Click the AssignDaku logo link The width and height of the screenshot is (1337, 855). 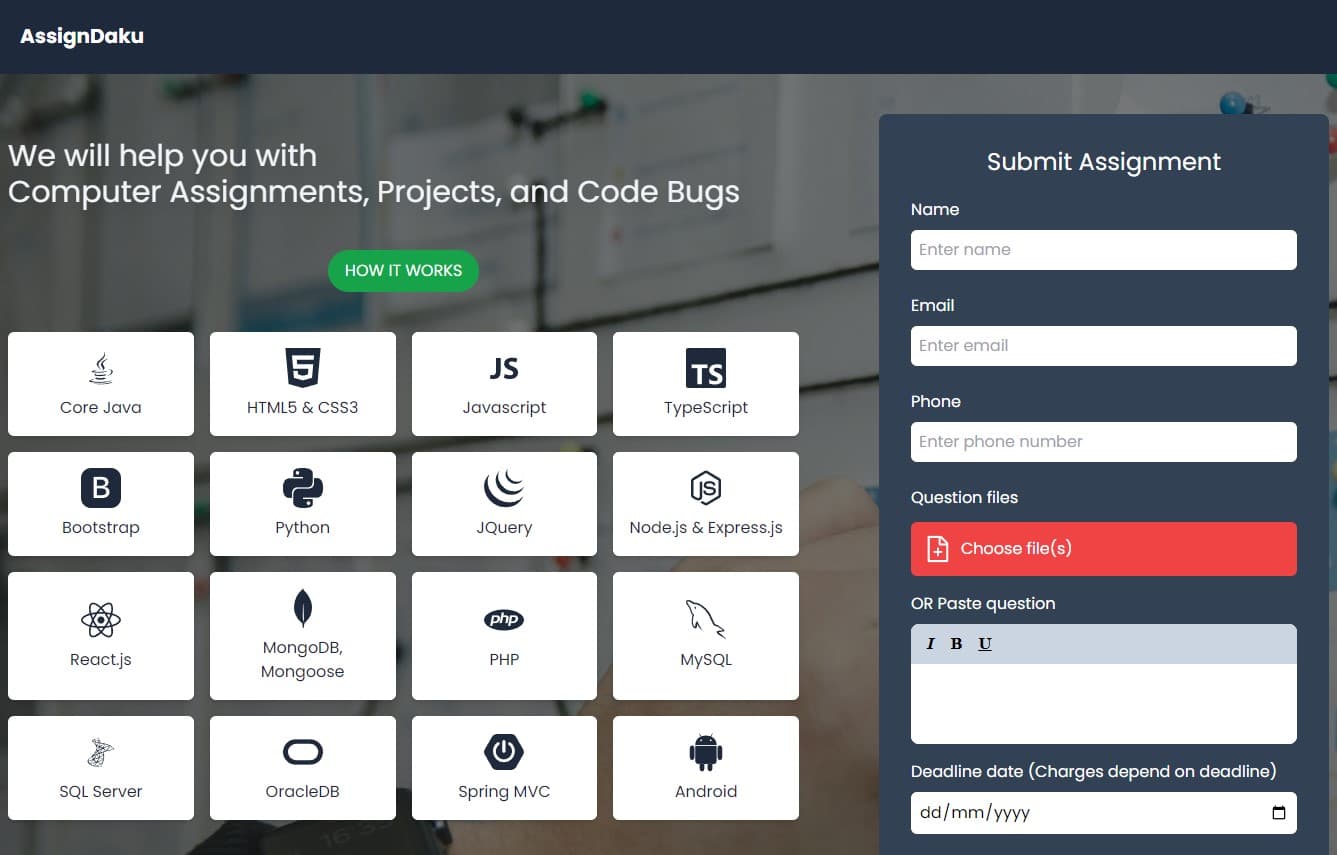coord(82,36)
